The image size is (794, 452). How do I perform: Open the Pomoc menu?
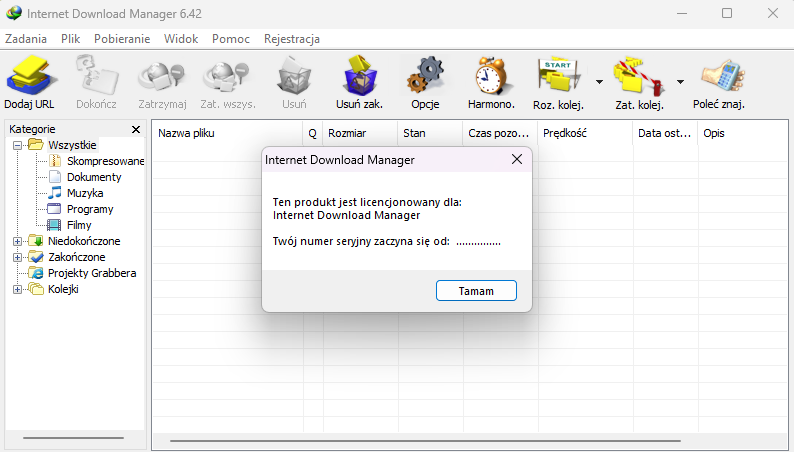pyautogui.click(x=231, y=39)
